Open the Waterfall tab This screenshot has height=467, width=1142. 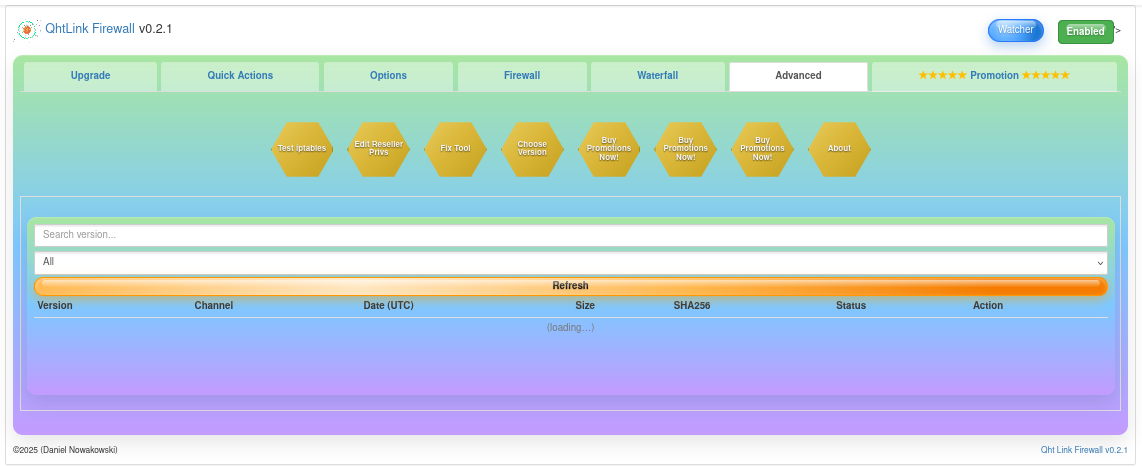click(x=658, y=76)
